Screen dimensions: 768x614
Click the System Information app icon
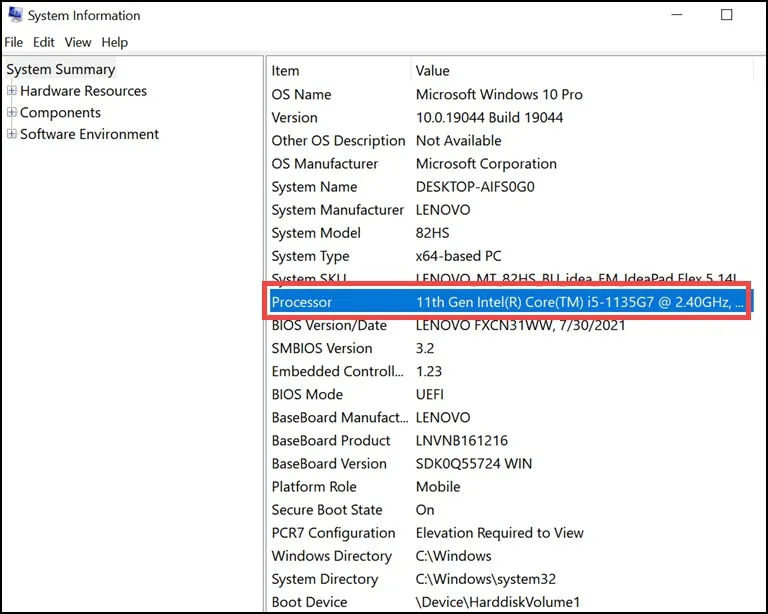click(15, 15)
